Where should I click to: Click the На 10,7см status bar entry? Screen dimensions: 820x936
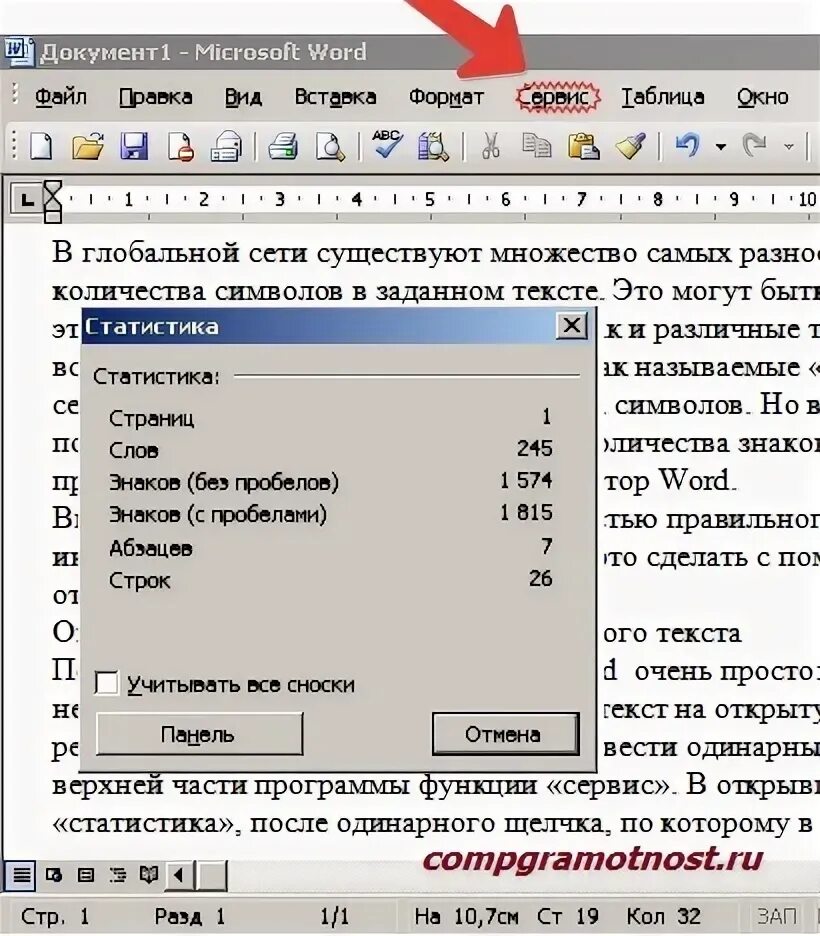(x=466, y=916)
